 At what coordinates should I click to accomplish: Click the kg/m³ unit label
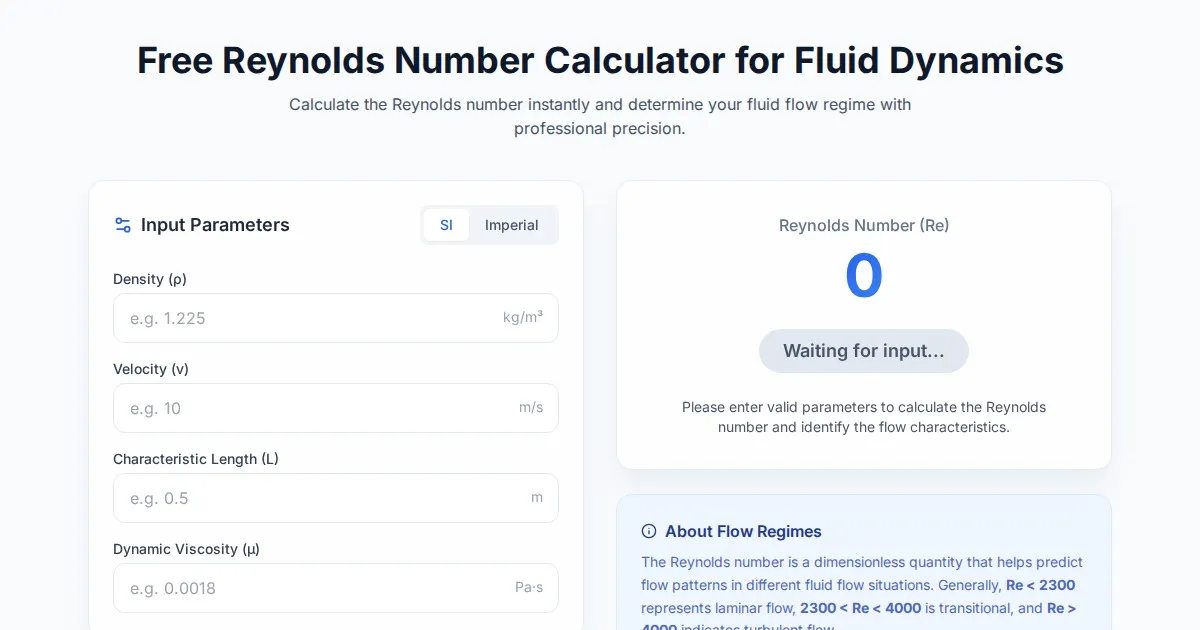click(523, 318)
